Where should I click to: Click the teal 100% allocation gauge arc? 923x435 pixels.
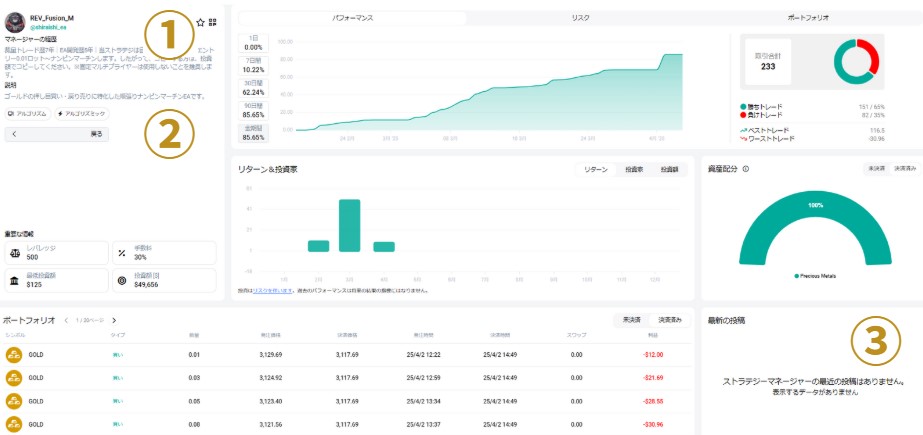click(x=815, y=206)
